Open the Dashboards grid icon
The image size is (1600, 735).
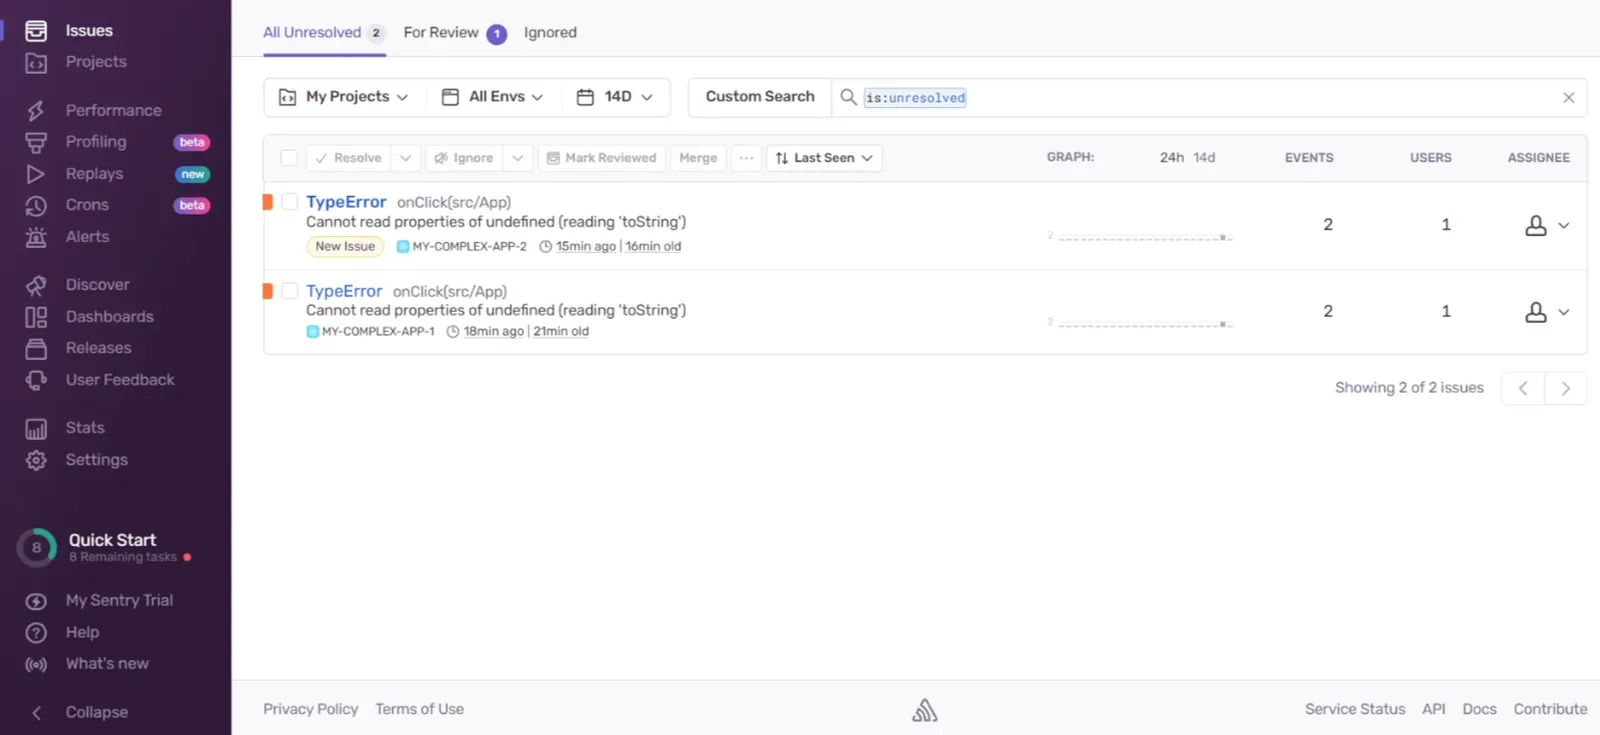[x=36, y=317]
